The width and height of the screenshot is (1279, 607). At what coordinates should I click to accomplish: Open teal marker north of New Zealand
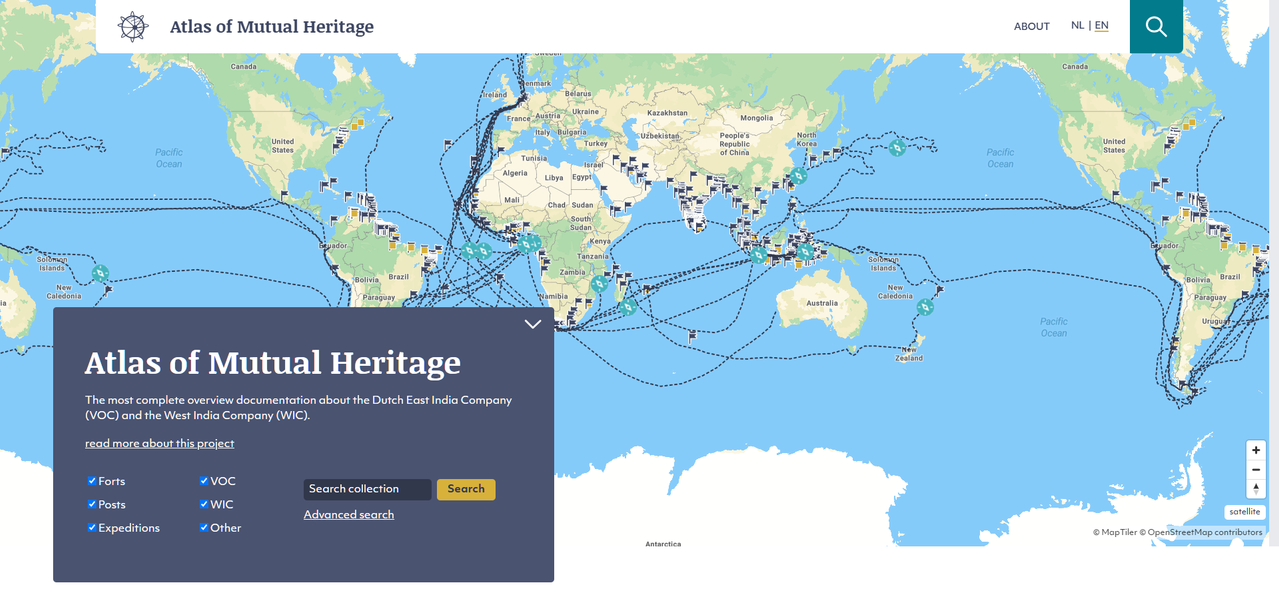[925, 307]
